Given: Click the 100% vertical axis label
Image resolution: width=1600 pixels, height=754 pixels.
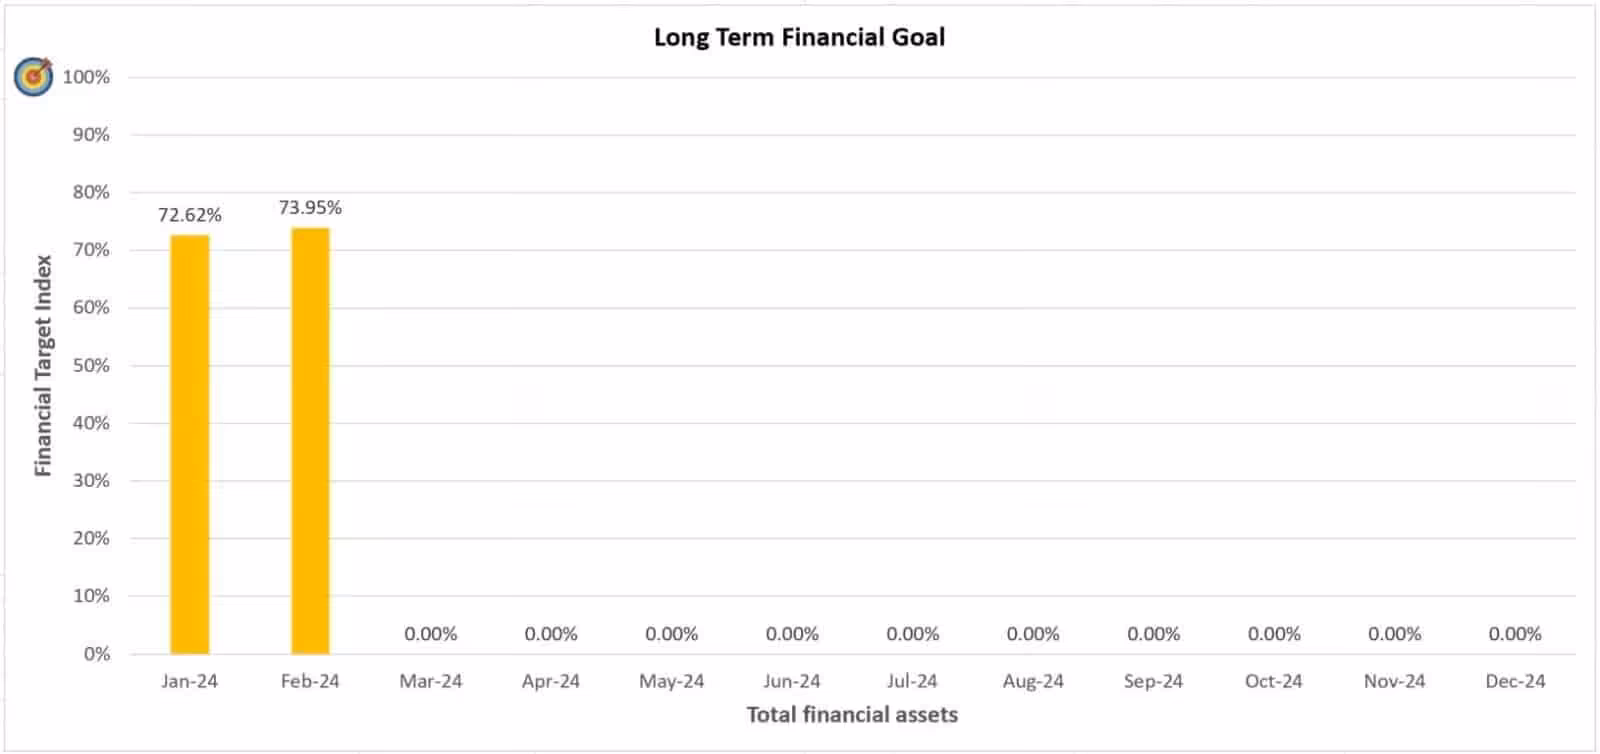Looking at the screenshot, I should (87, 77).
